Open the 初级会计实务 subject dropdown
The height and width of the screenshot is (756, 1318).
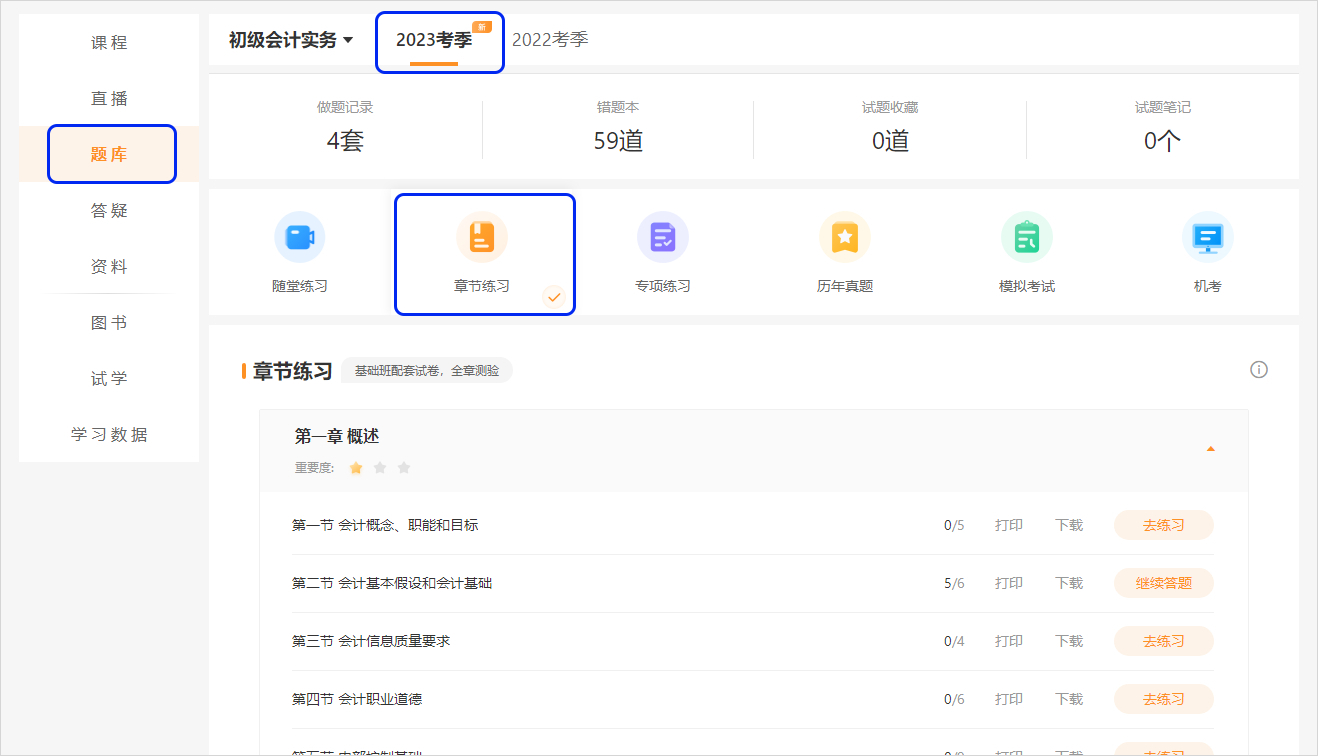(289, 40)
